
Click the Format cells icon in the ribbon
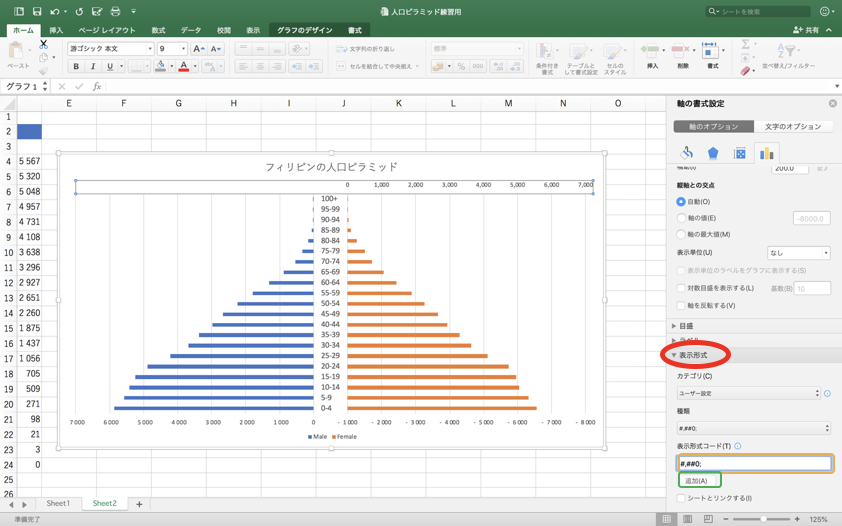[710, 52]
